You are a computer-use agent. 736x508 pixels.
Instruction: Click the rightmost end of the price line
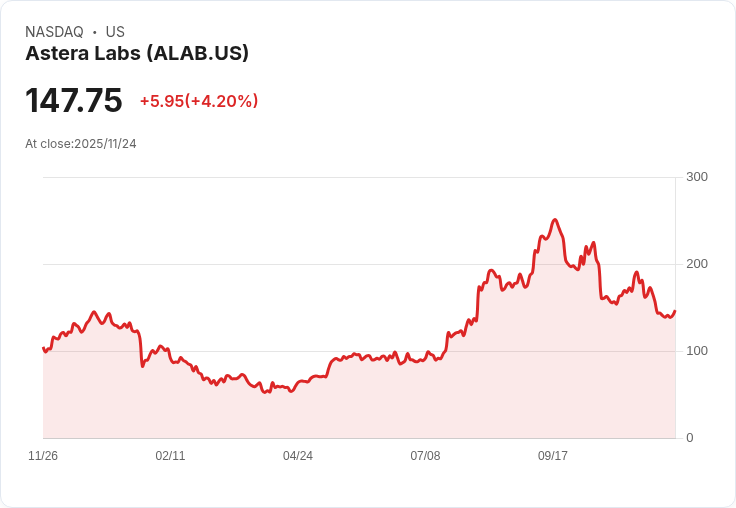point(675,311)
